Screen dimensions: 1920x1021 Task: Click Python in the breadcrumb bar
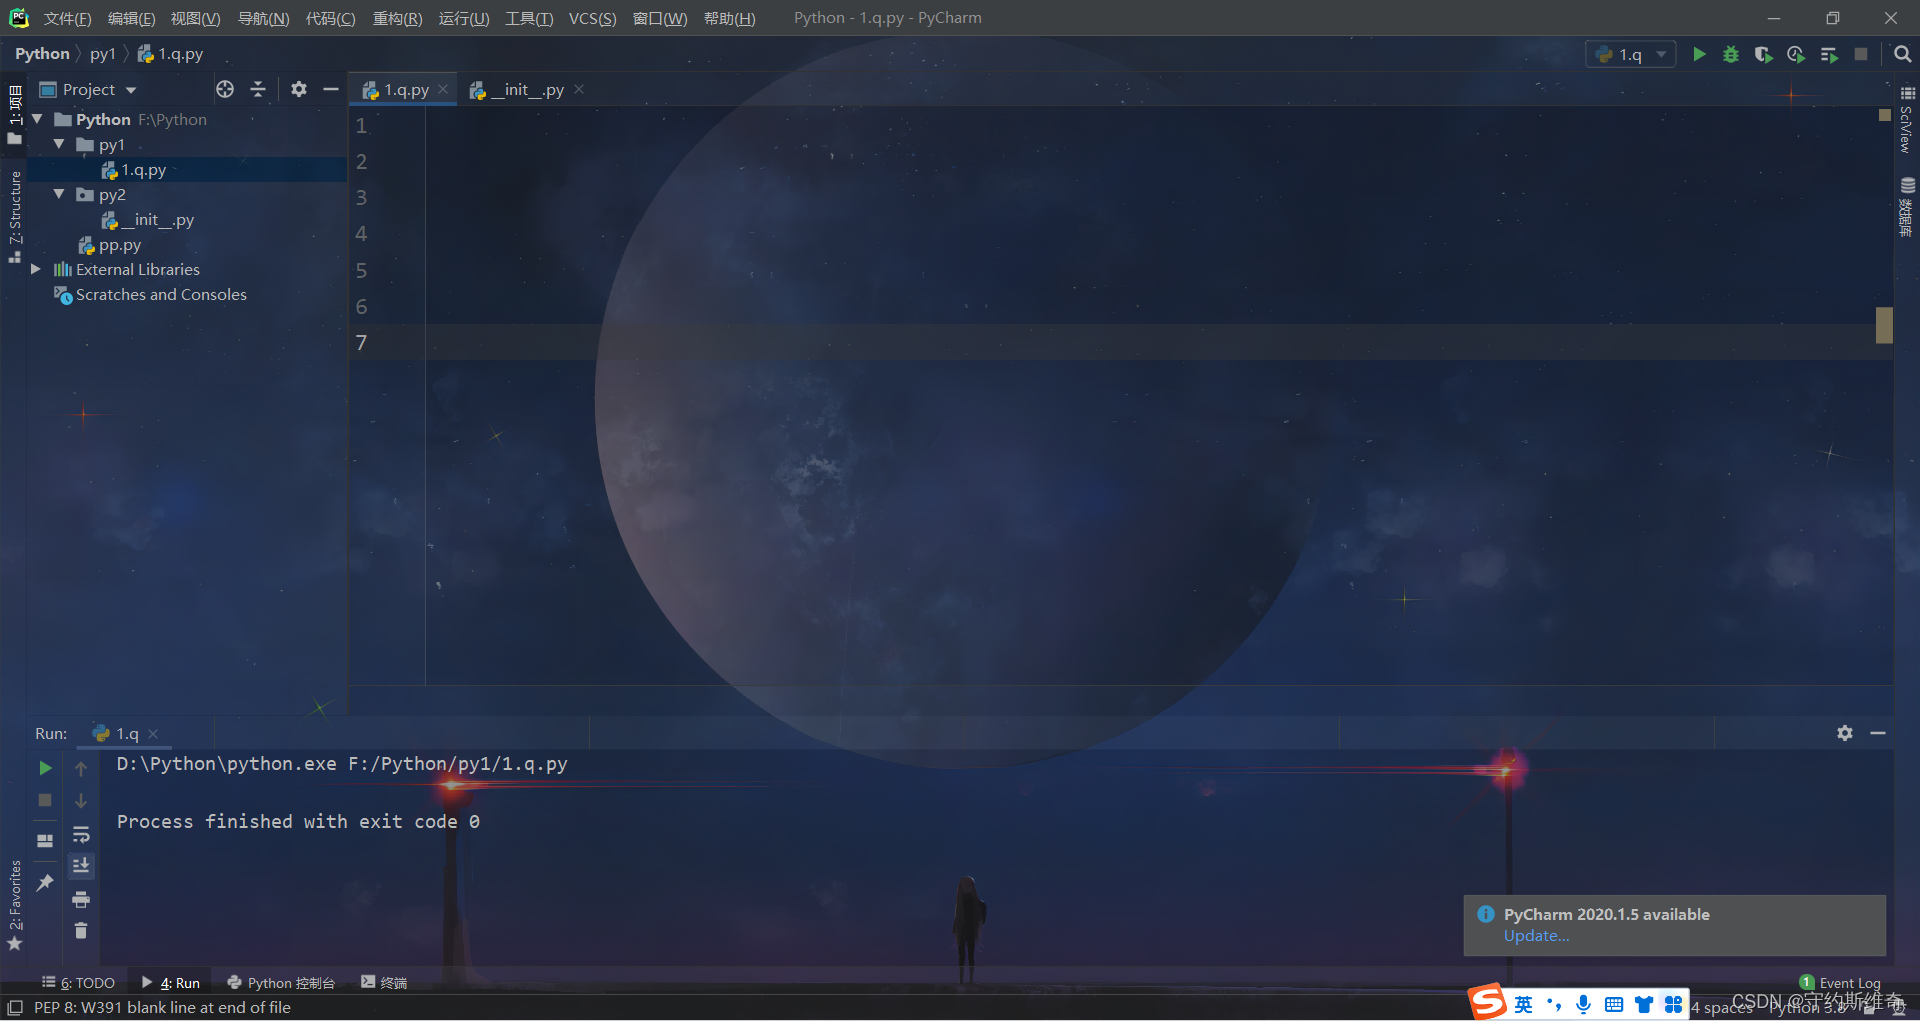[x=42, y=54]
